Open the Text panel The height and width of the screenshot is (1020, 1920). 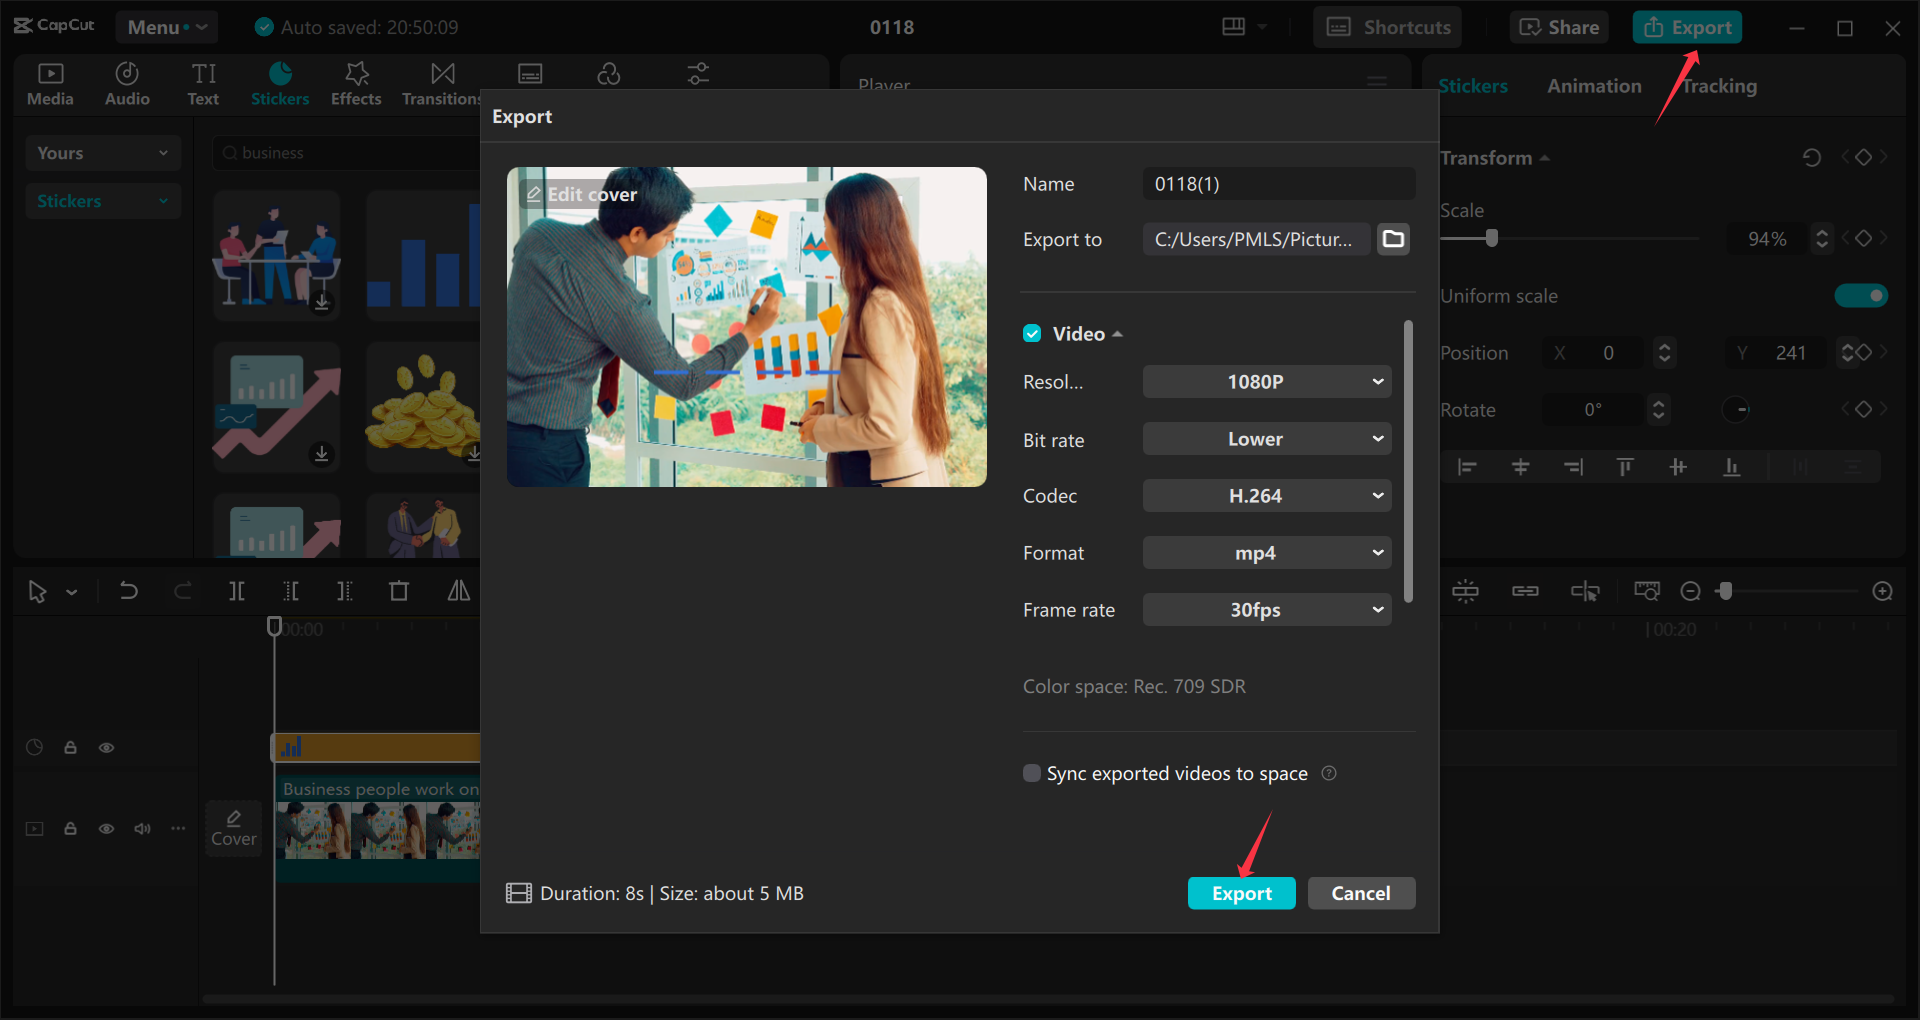[x=203, y=82]
